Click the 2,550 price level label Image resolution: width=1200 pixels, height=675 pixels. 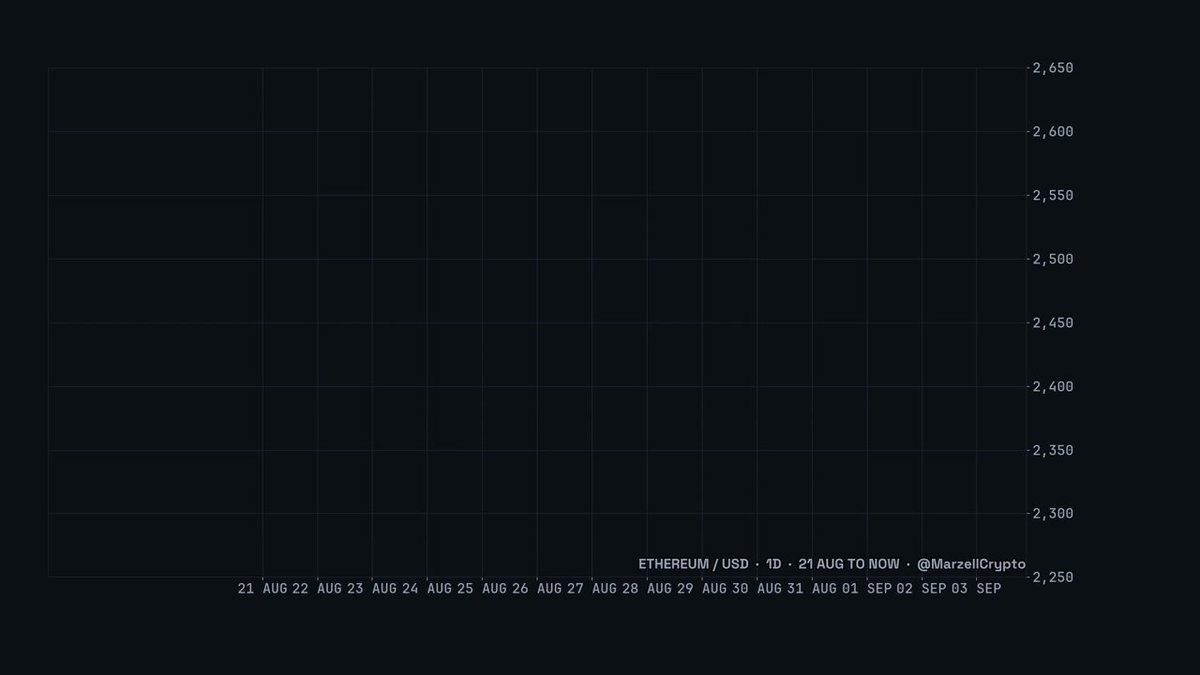1053,195
